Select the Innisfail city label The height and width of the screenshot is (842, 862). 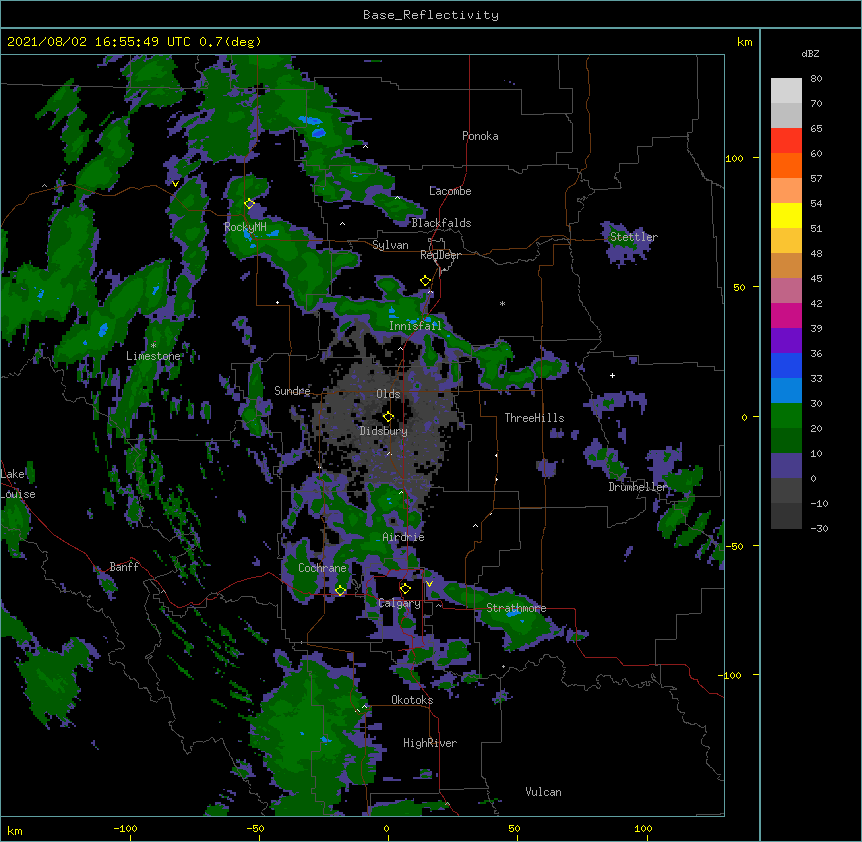pyautogui.click(x=415, y=326)
